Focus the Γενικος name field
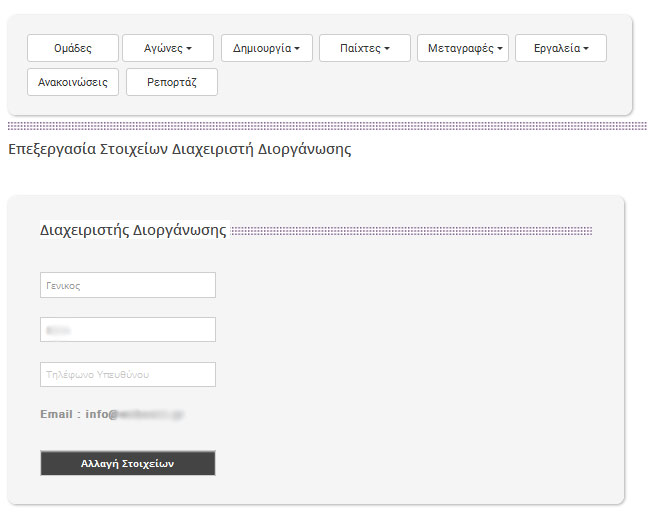This screenshot has height=515, width=651. coord(128,285)
